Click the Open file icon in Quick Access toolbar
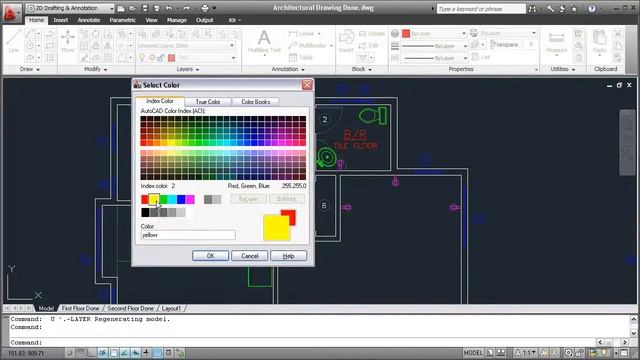640x360 pixels. coord(133,8)
